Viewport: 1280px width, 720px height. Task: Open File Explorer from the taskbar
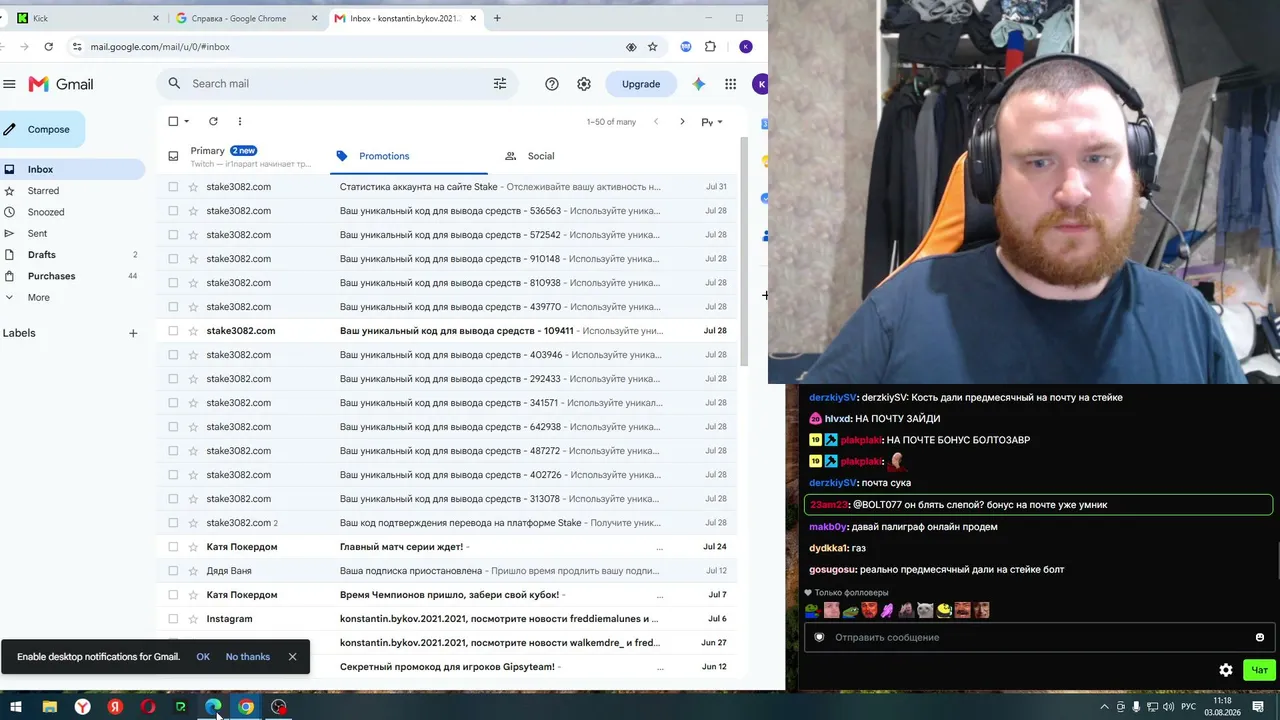[49, 707]
